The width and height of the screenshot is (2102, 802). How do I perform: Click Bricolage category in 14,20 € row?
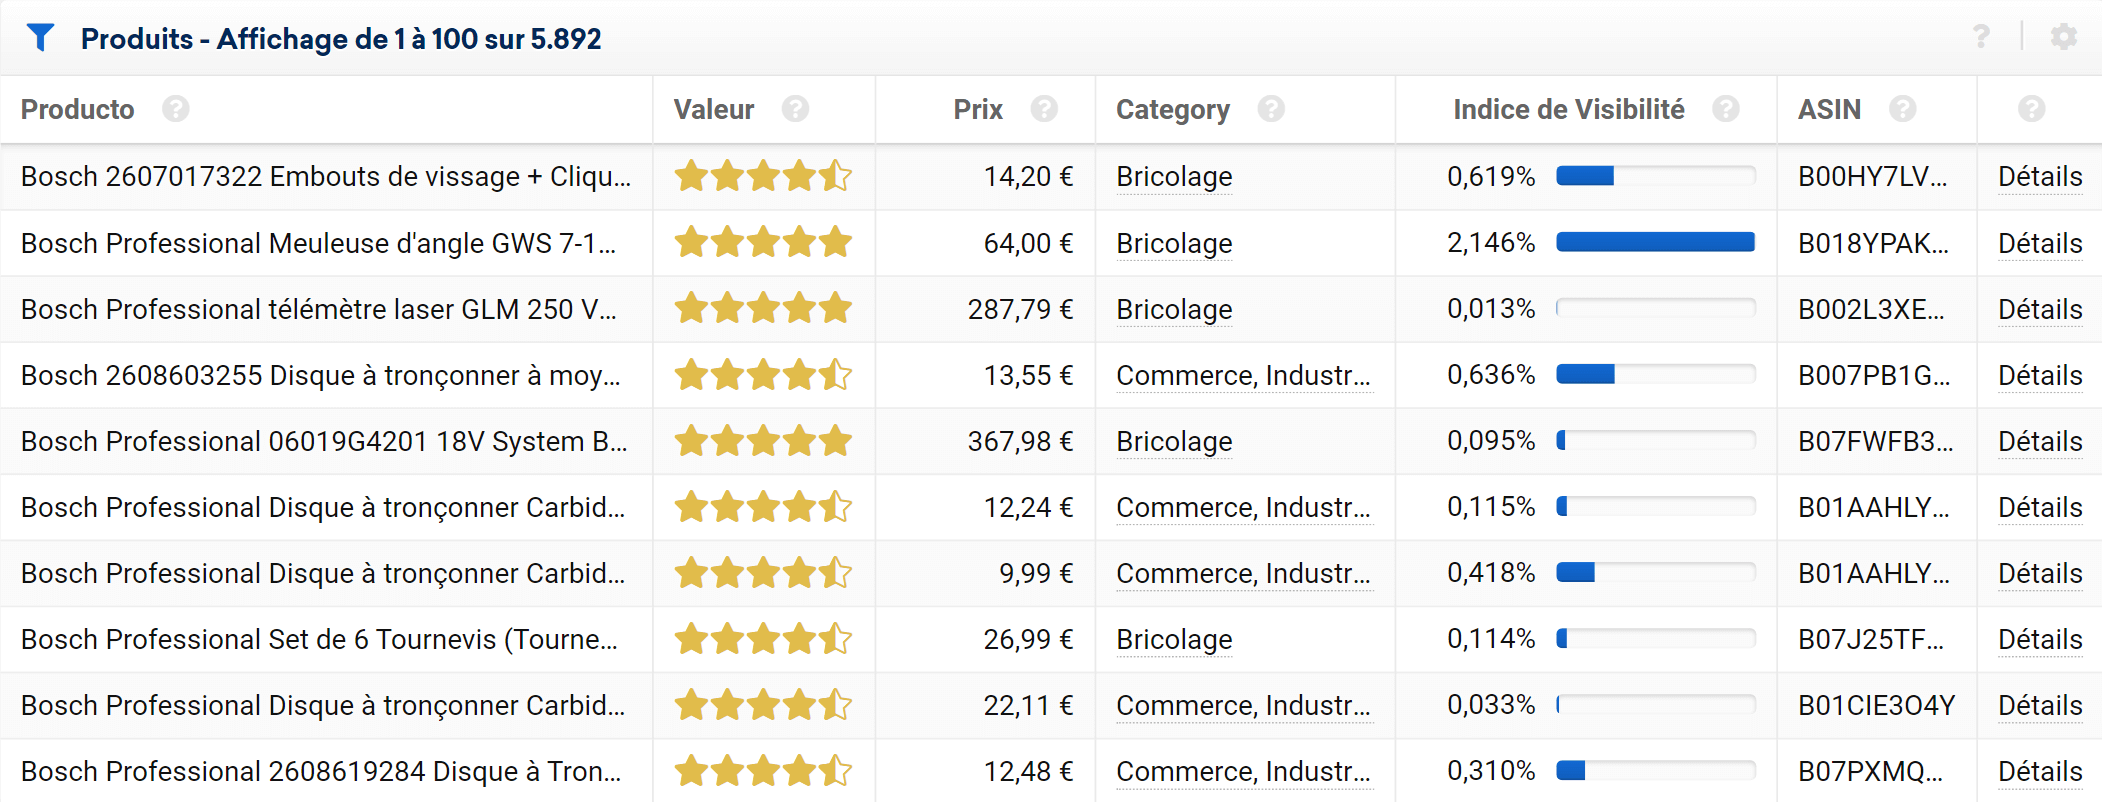pos(1174,177)
